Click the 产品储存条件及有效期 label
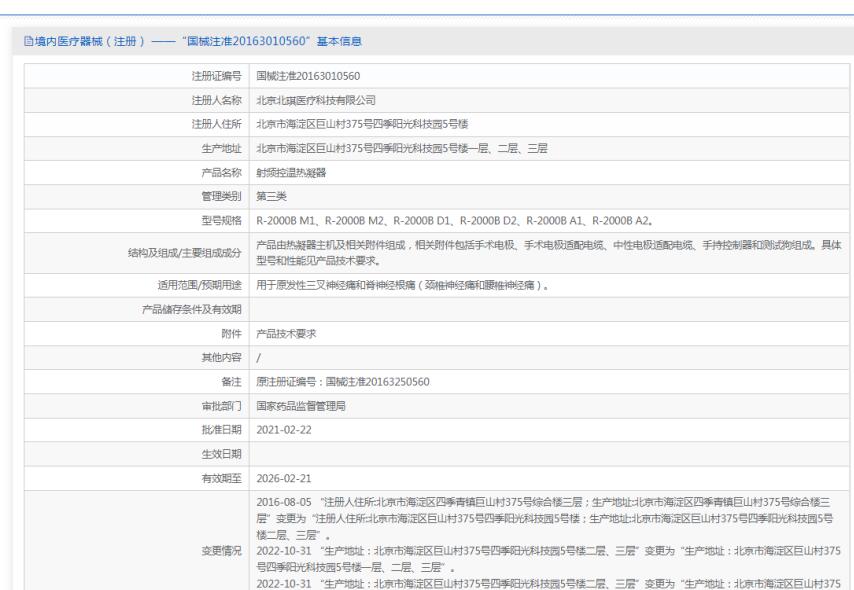Screen dimensions: 854x590 click(192, 309)
